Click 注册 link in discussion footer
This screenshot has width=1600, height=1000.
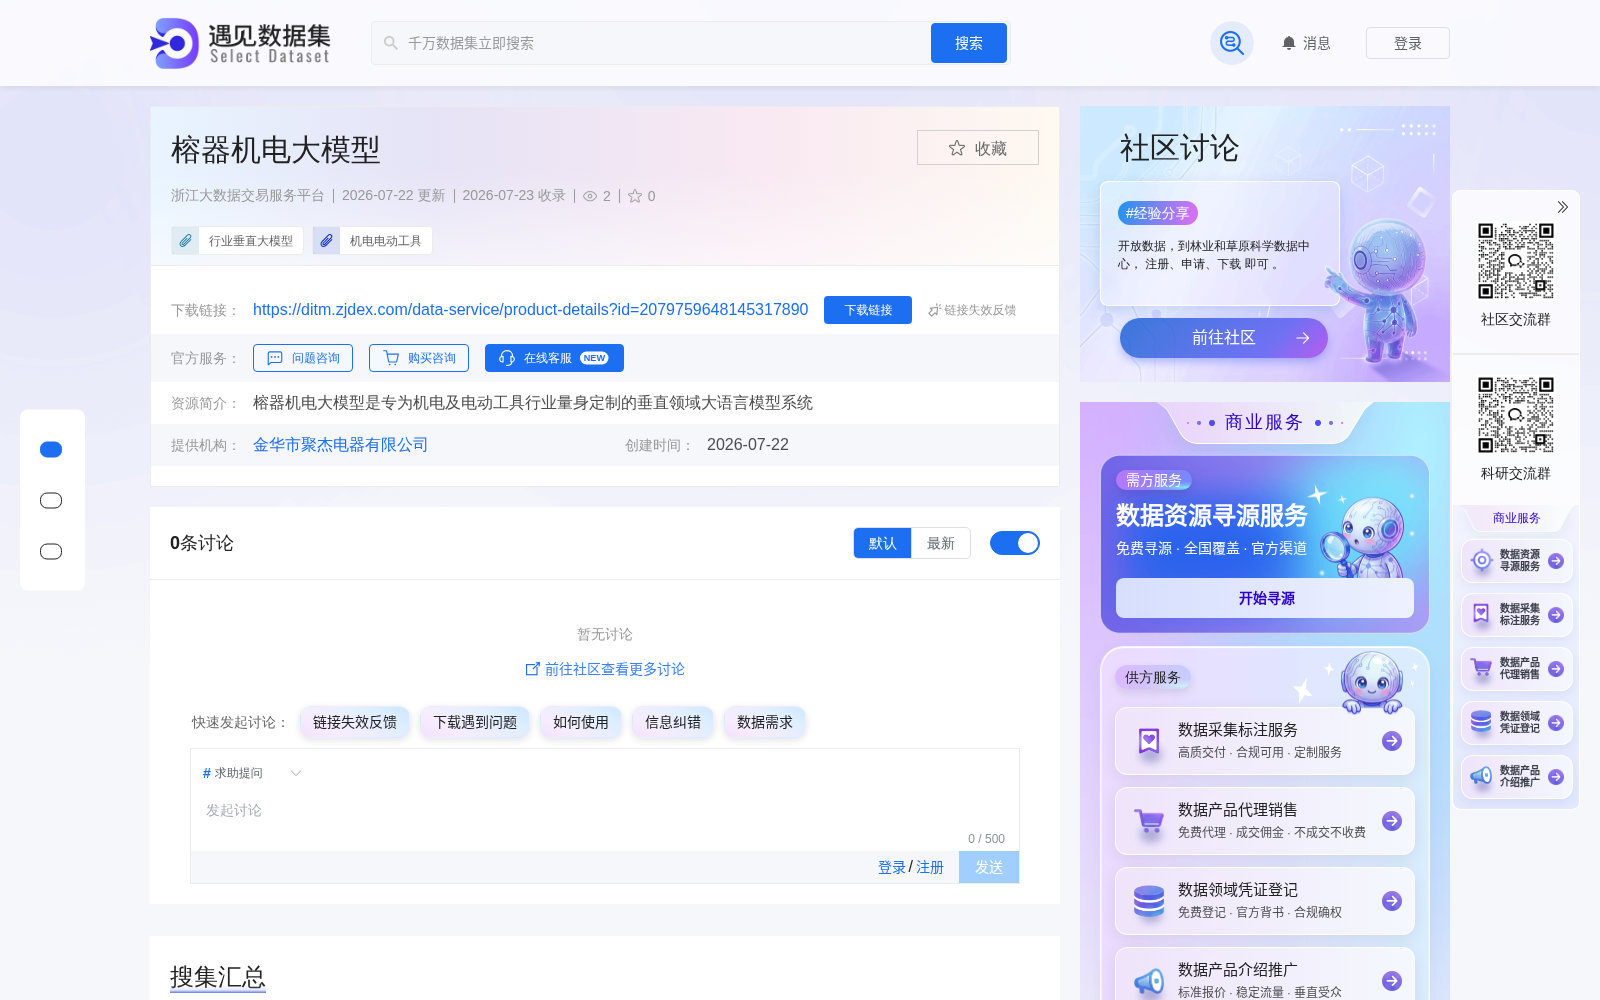930,867
